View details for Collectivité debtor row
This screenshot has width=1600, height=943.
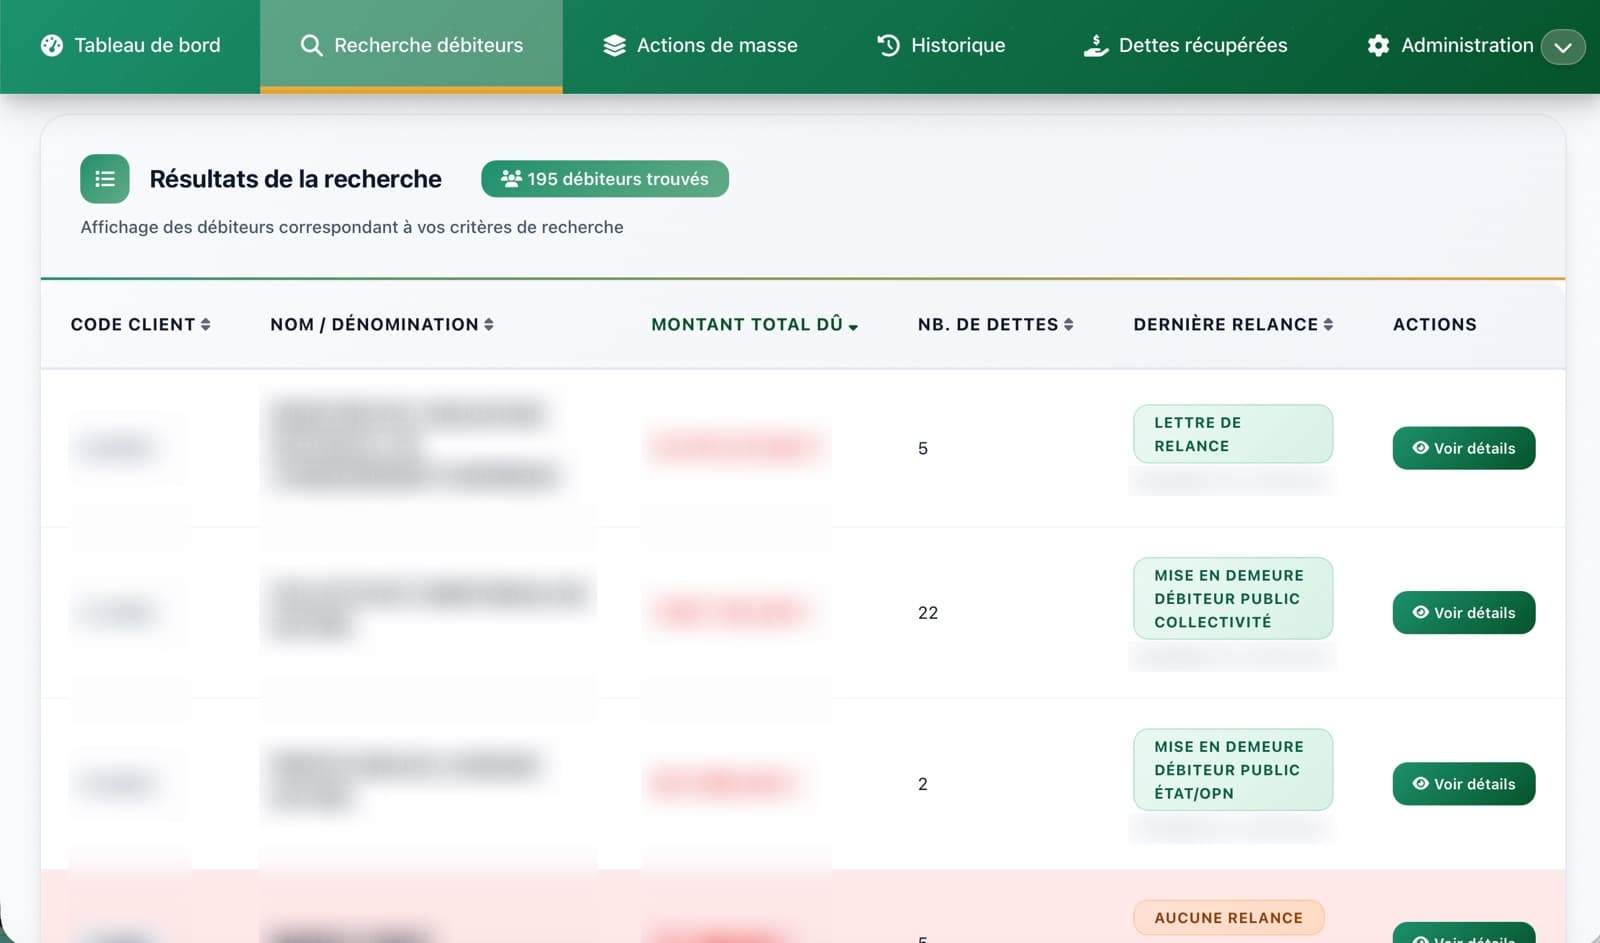pyautogui.click(x=1464, y=613)
